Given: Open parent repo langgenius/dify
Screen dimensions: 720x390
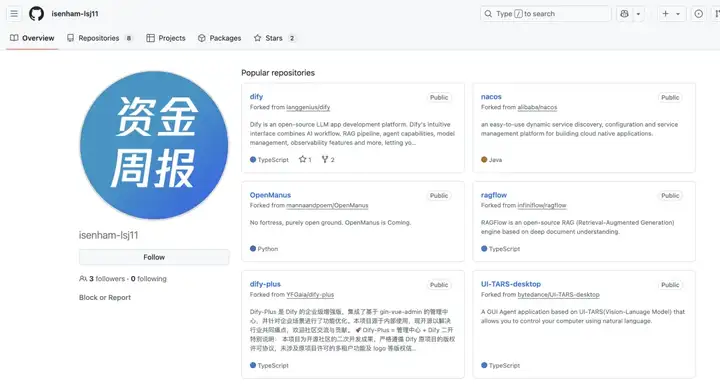Looking at the screenshot, I should click(308, 107).
